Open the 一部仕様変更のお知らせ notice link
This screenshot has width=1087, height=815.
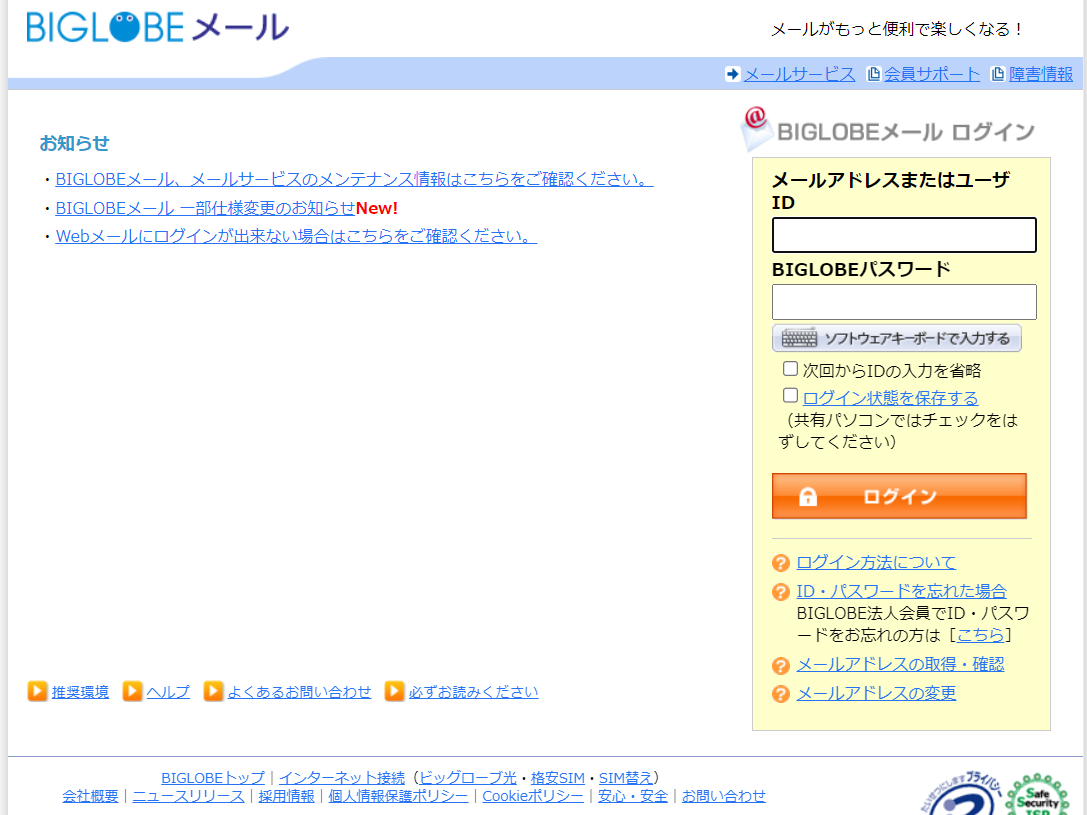point(205,208)
